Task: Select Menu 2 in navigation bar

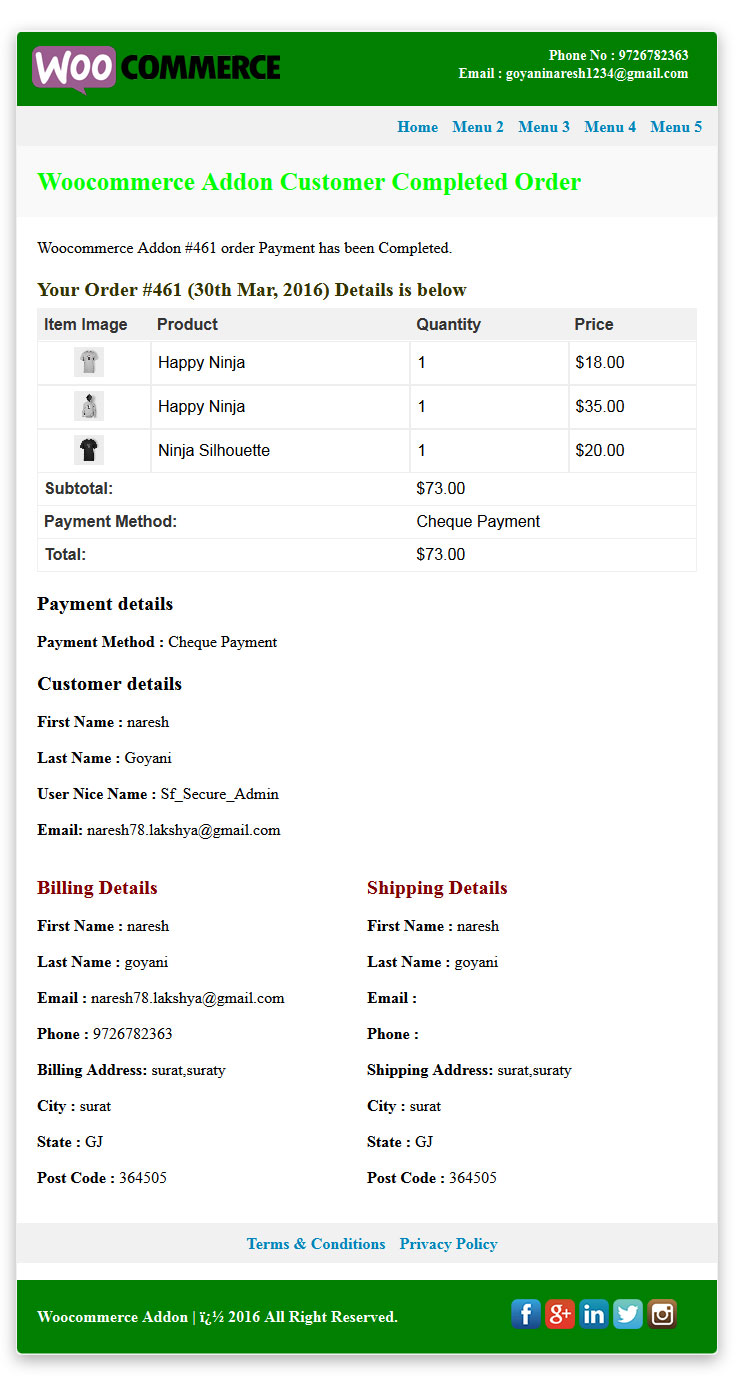Action: coord(478,127)
